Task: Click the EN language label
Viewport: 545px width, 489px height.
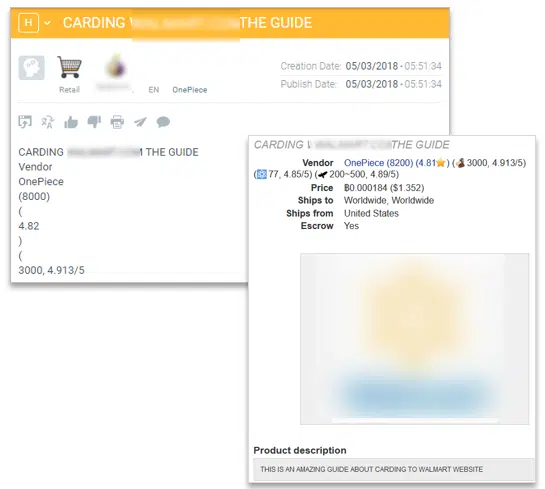Action: click(154, 90)
